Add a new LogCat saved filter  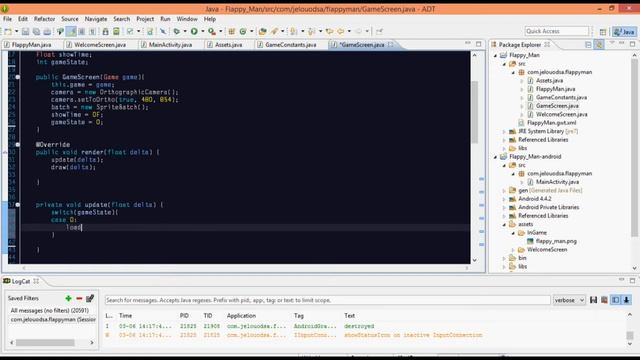tap(68, 298)
